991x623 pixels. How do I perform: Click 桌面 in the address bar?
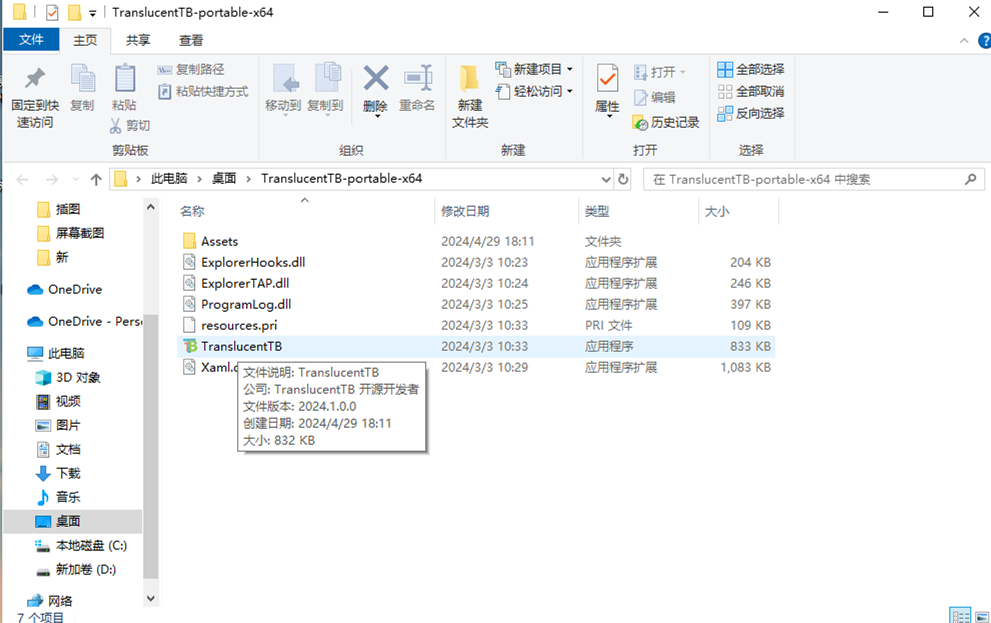click(224, 179)
